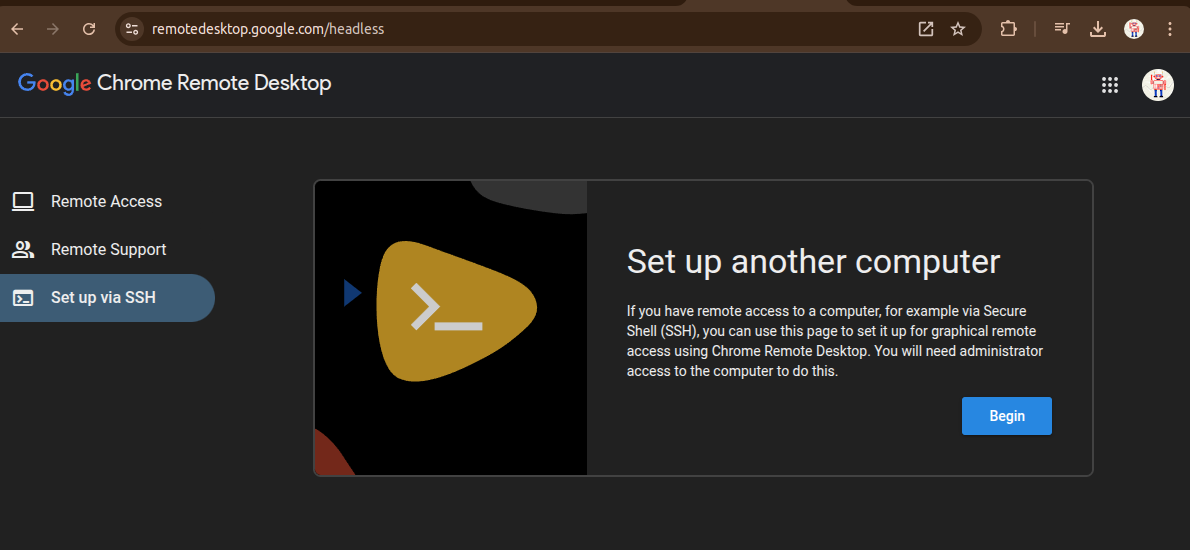Open the browser Downloads icon
Viewport: 1190px width, 550px height.
tap(1097, 30)
